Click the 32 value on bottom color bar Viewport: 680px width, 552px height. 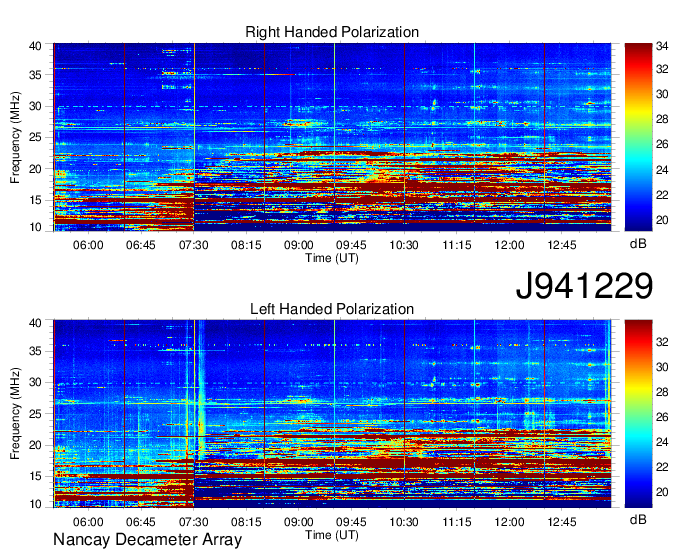tap(662, 342)
